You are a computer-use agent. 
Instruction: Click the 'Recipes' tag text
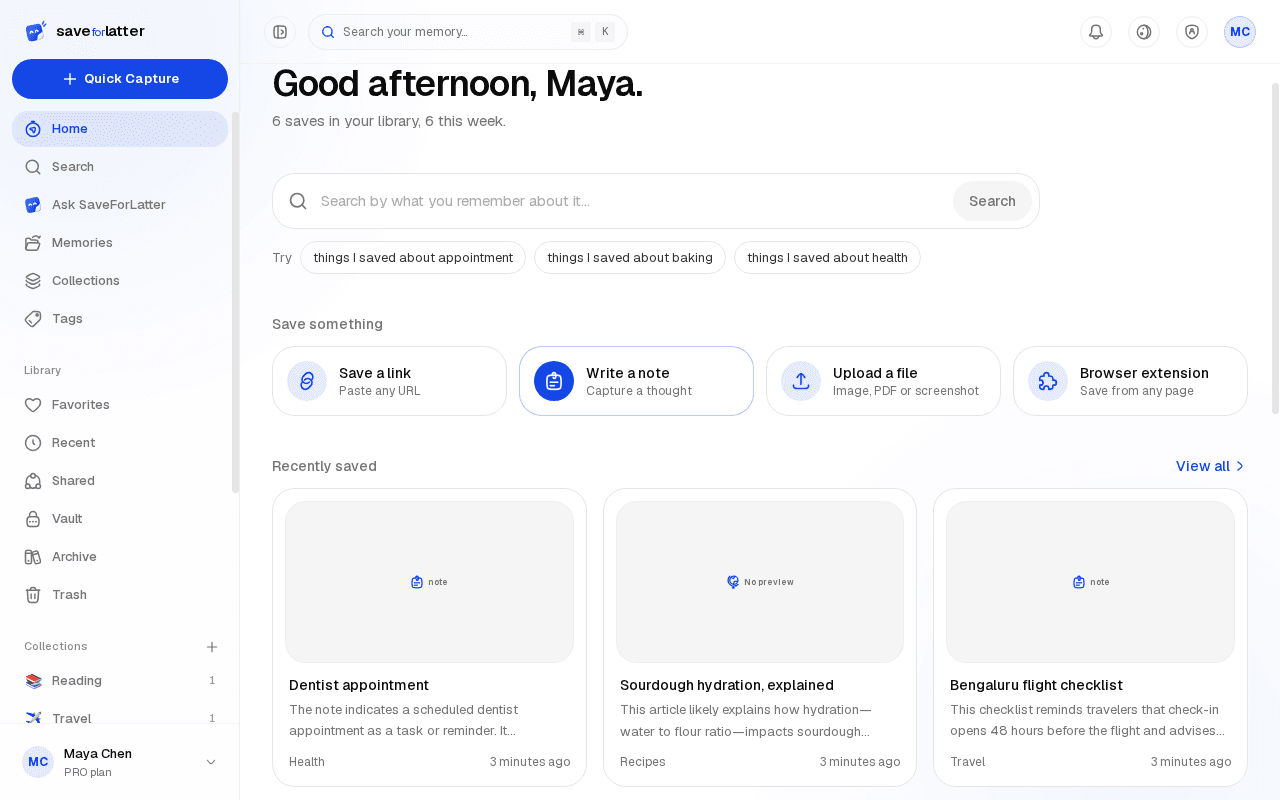point(643,762)
